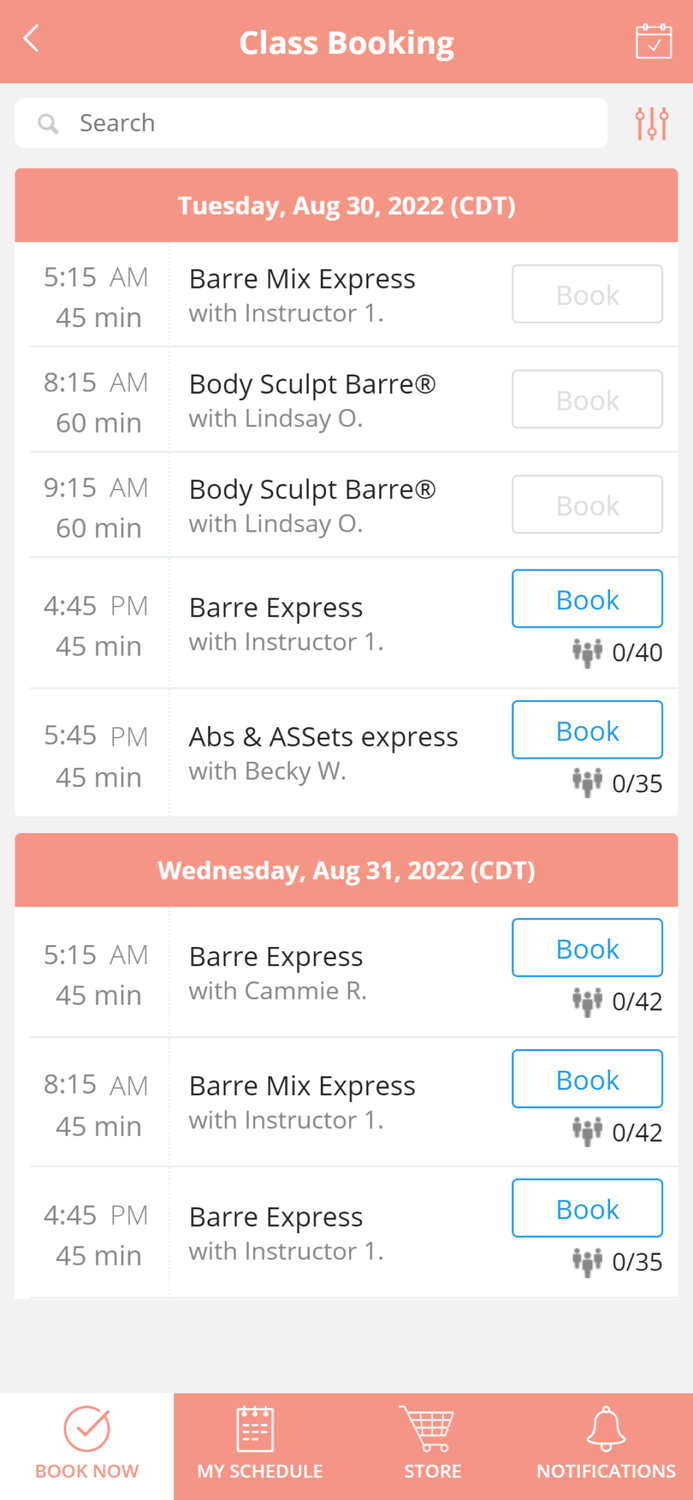Select the disabled Book button for Body Sculpt Barre 8:15 AM

coord(587,399)
